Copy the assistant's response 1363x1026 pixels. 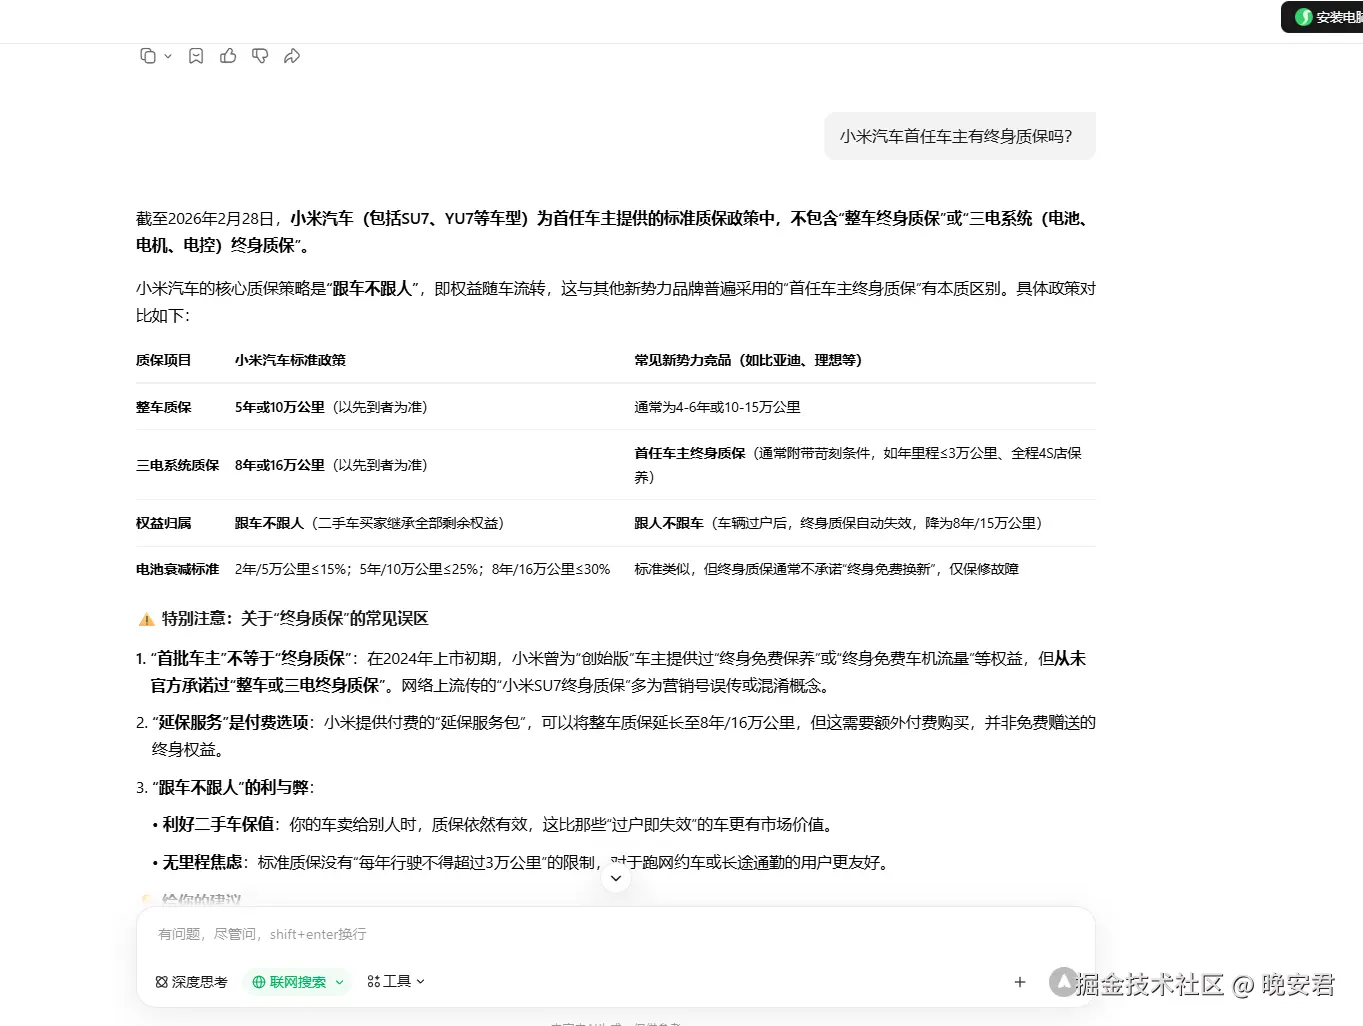(147, 56)
